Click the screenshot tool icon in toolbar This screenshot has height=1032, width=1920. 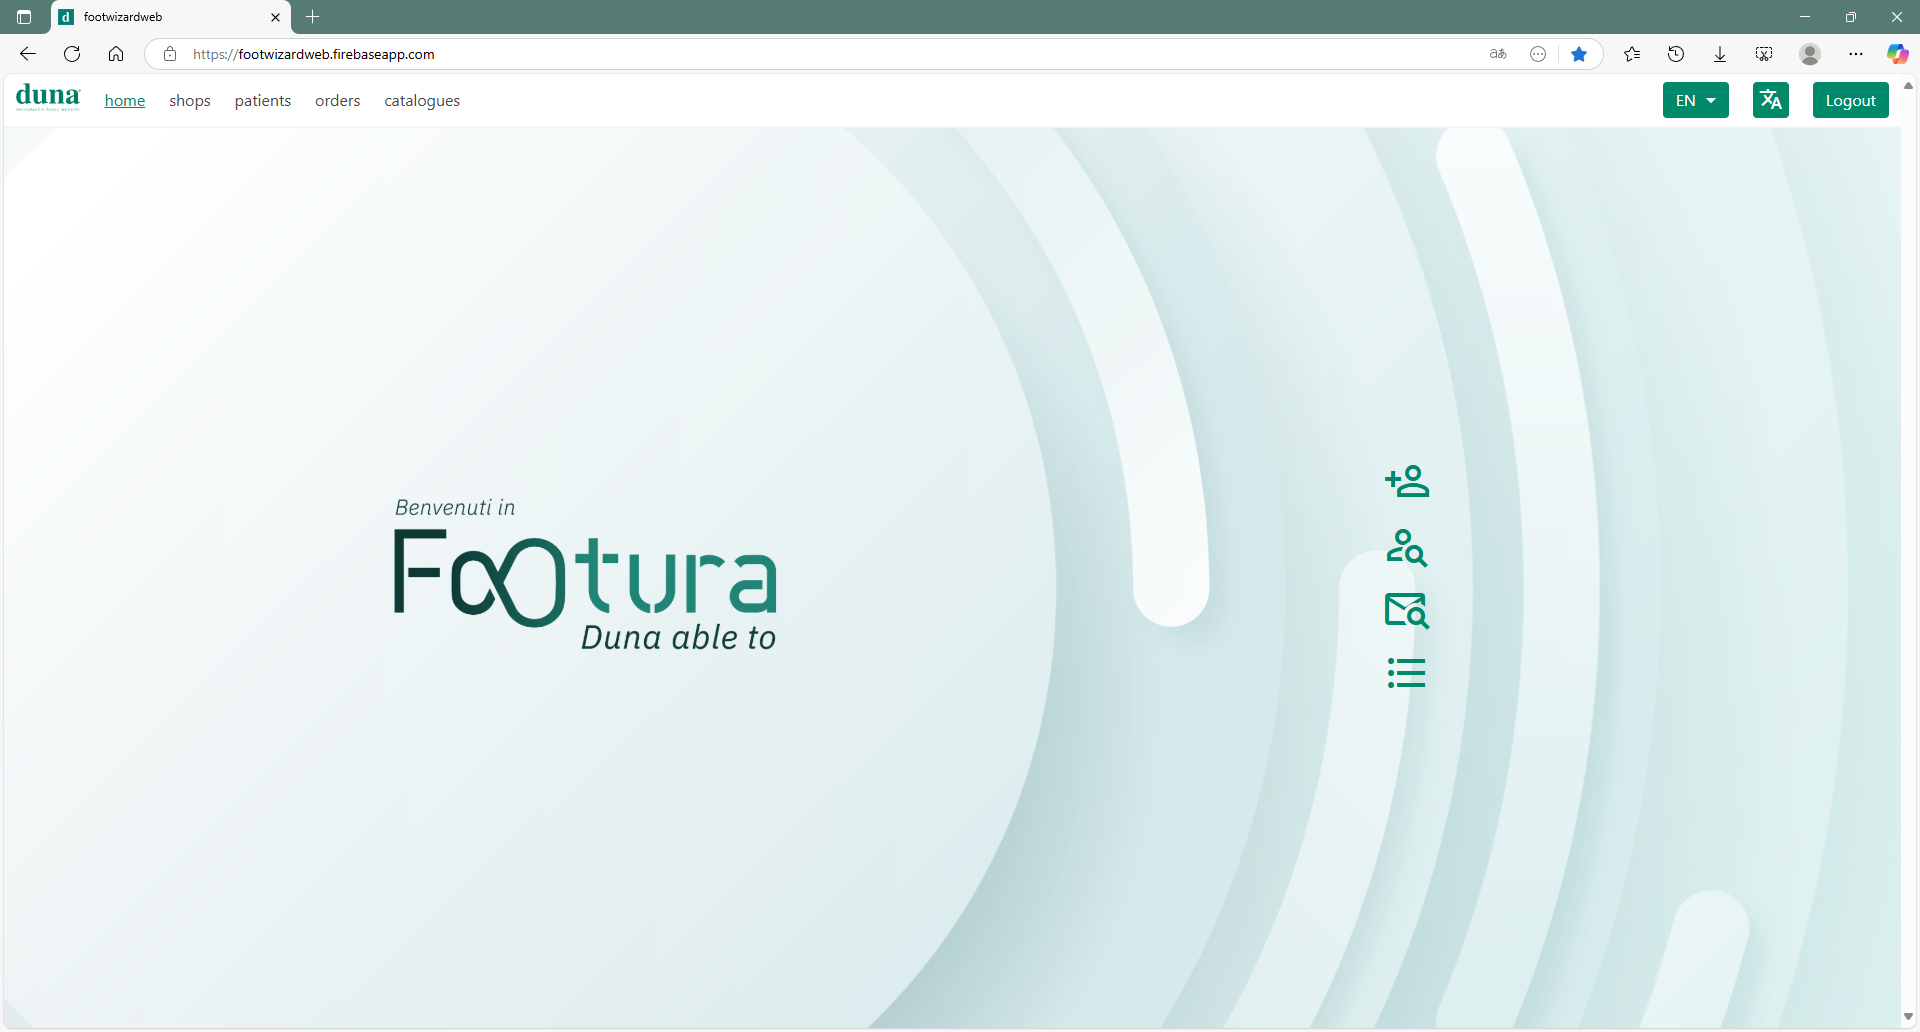tap(1764, 54)
